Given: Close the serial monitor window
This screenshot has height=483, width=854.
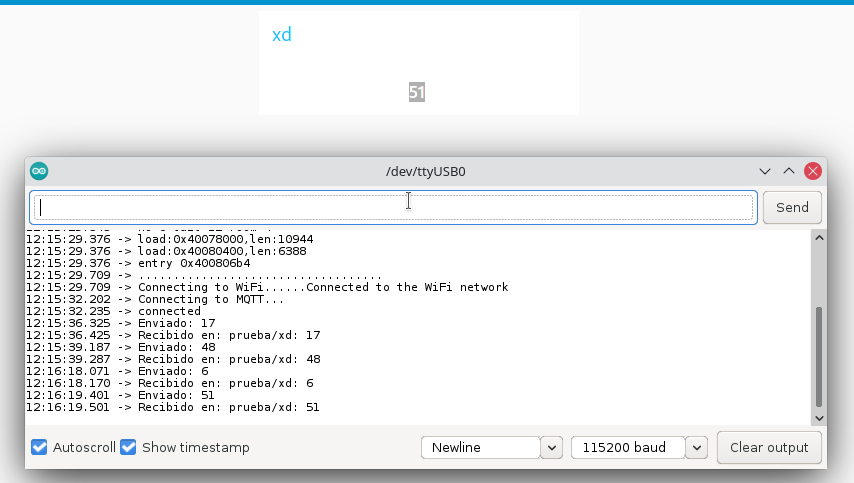Looking at the screenshot, I should (813, 171).
